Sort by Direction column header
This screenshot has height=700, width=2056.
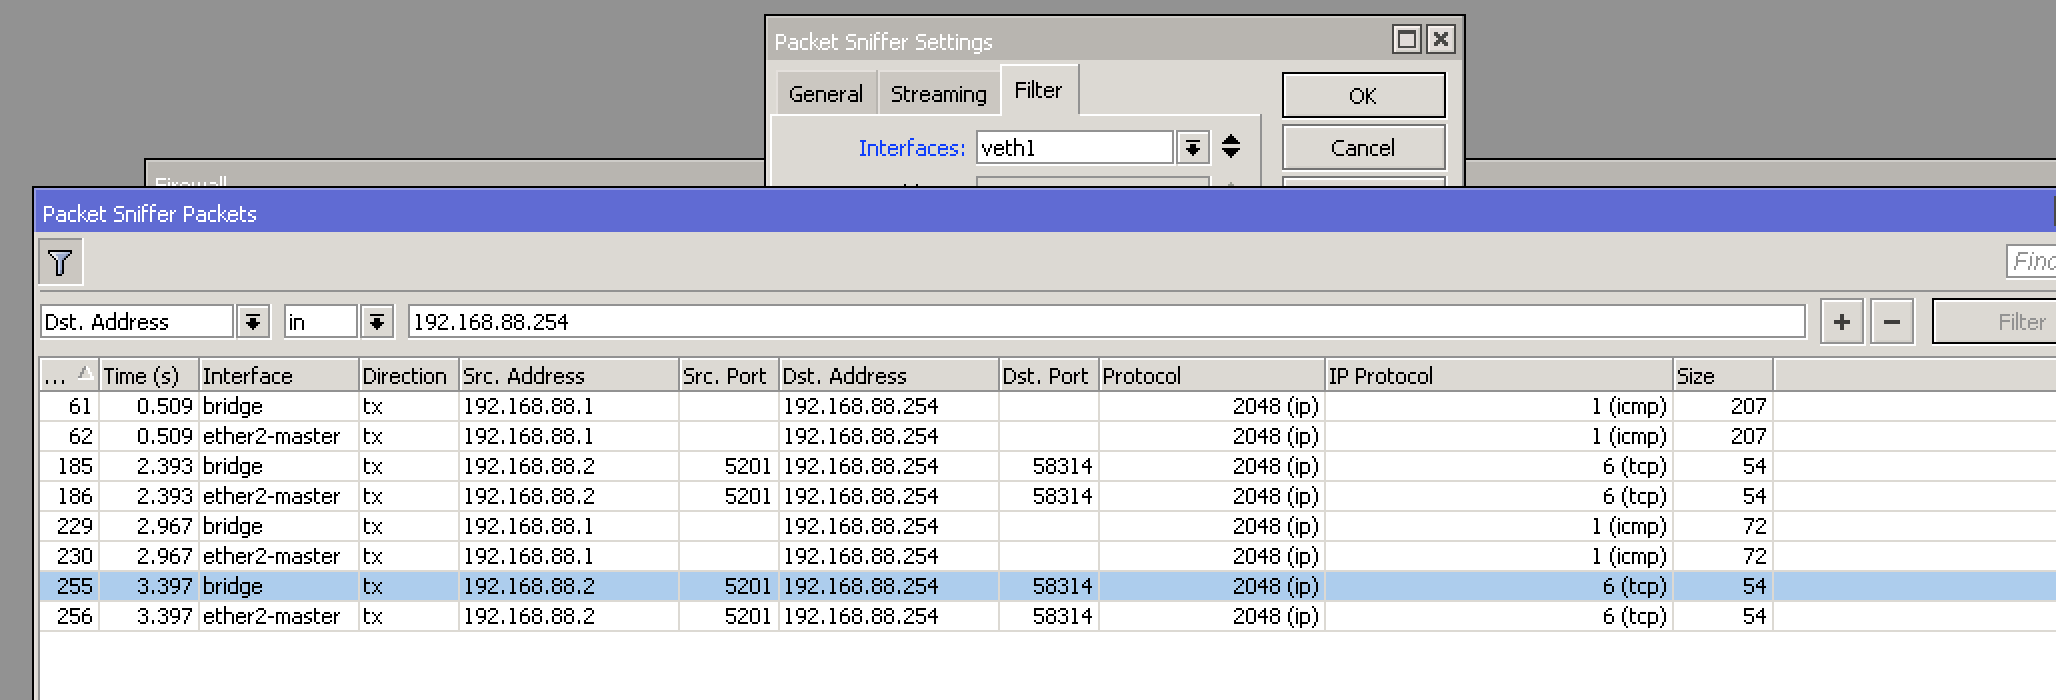[408, 375]
